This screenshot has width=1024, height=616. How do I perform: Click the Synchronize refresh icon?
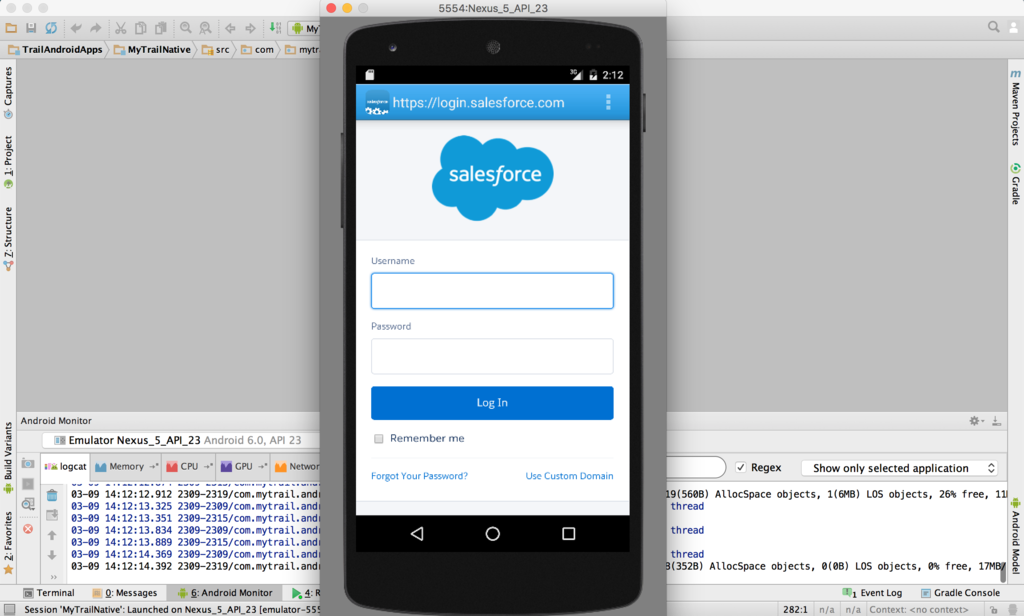click(51, 28)
